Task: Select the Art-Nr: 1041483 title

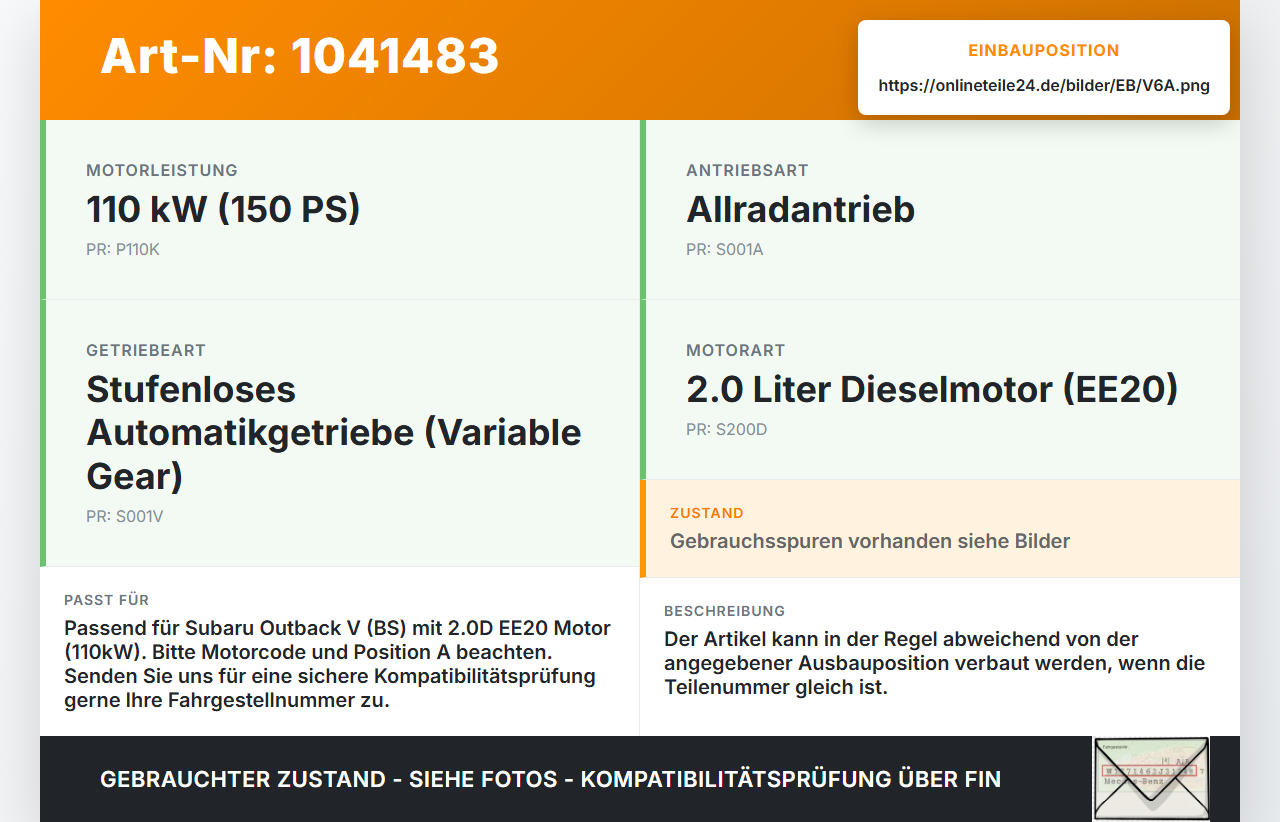Action: click(300, 56)
